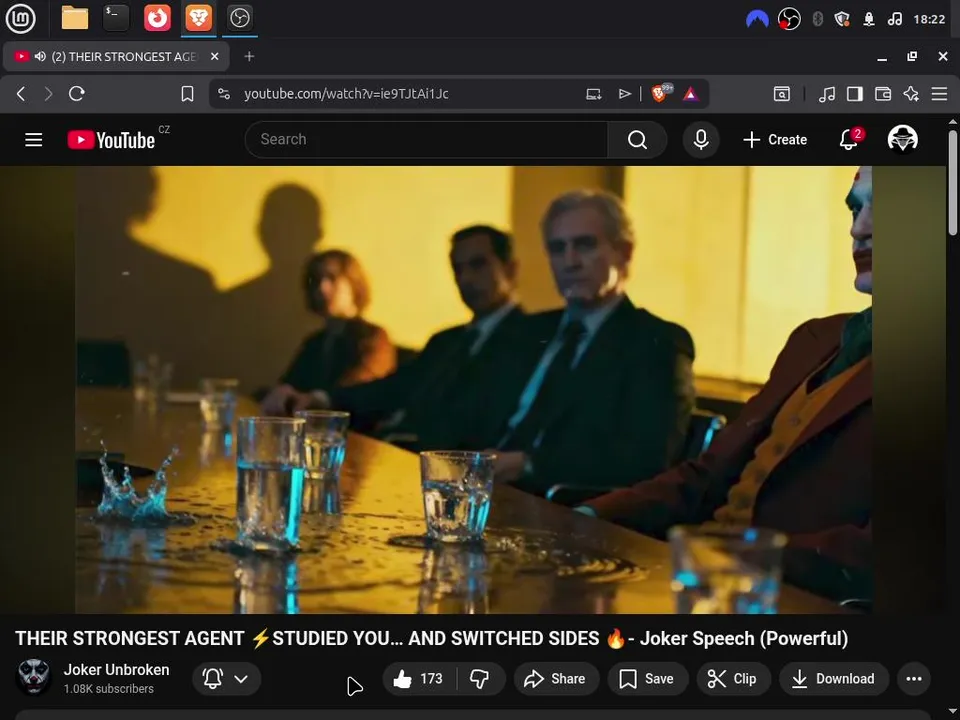960x720 pixels.
Task: Open YouTube notifications bell
Action: point(849,140)
